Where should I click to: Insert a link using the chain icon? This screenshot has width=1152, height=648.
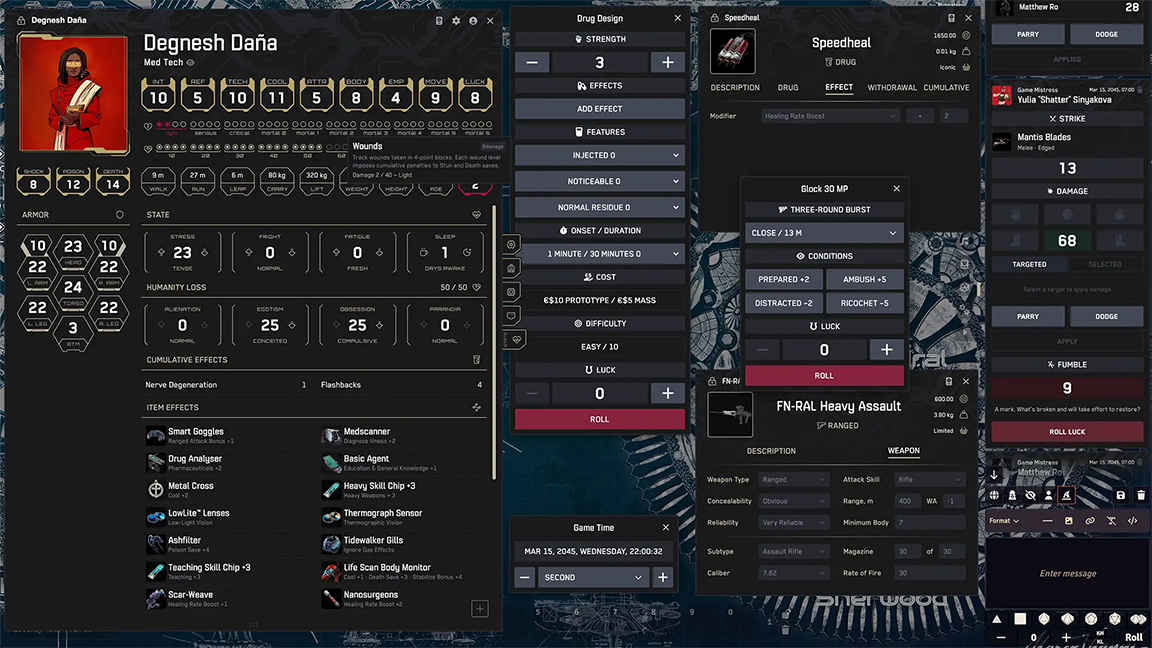click(x=1090, y=521)
